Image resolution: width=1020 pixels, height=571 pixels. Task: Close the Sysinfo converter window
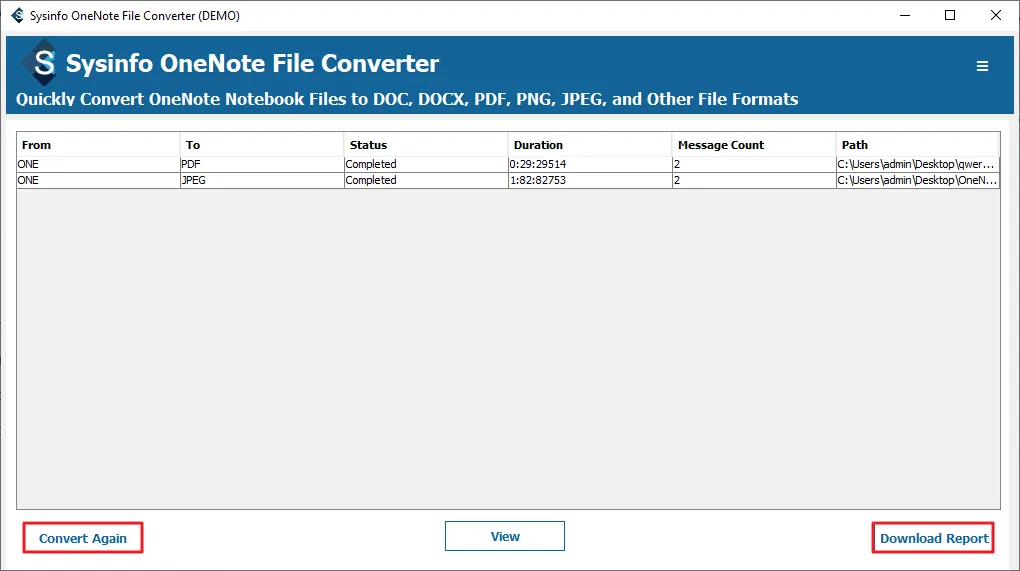[995, 15]
